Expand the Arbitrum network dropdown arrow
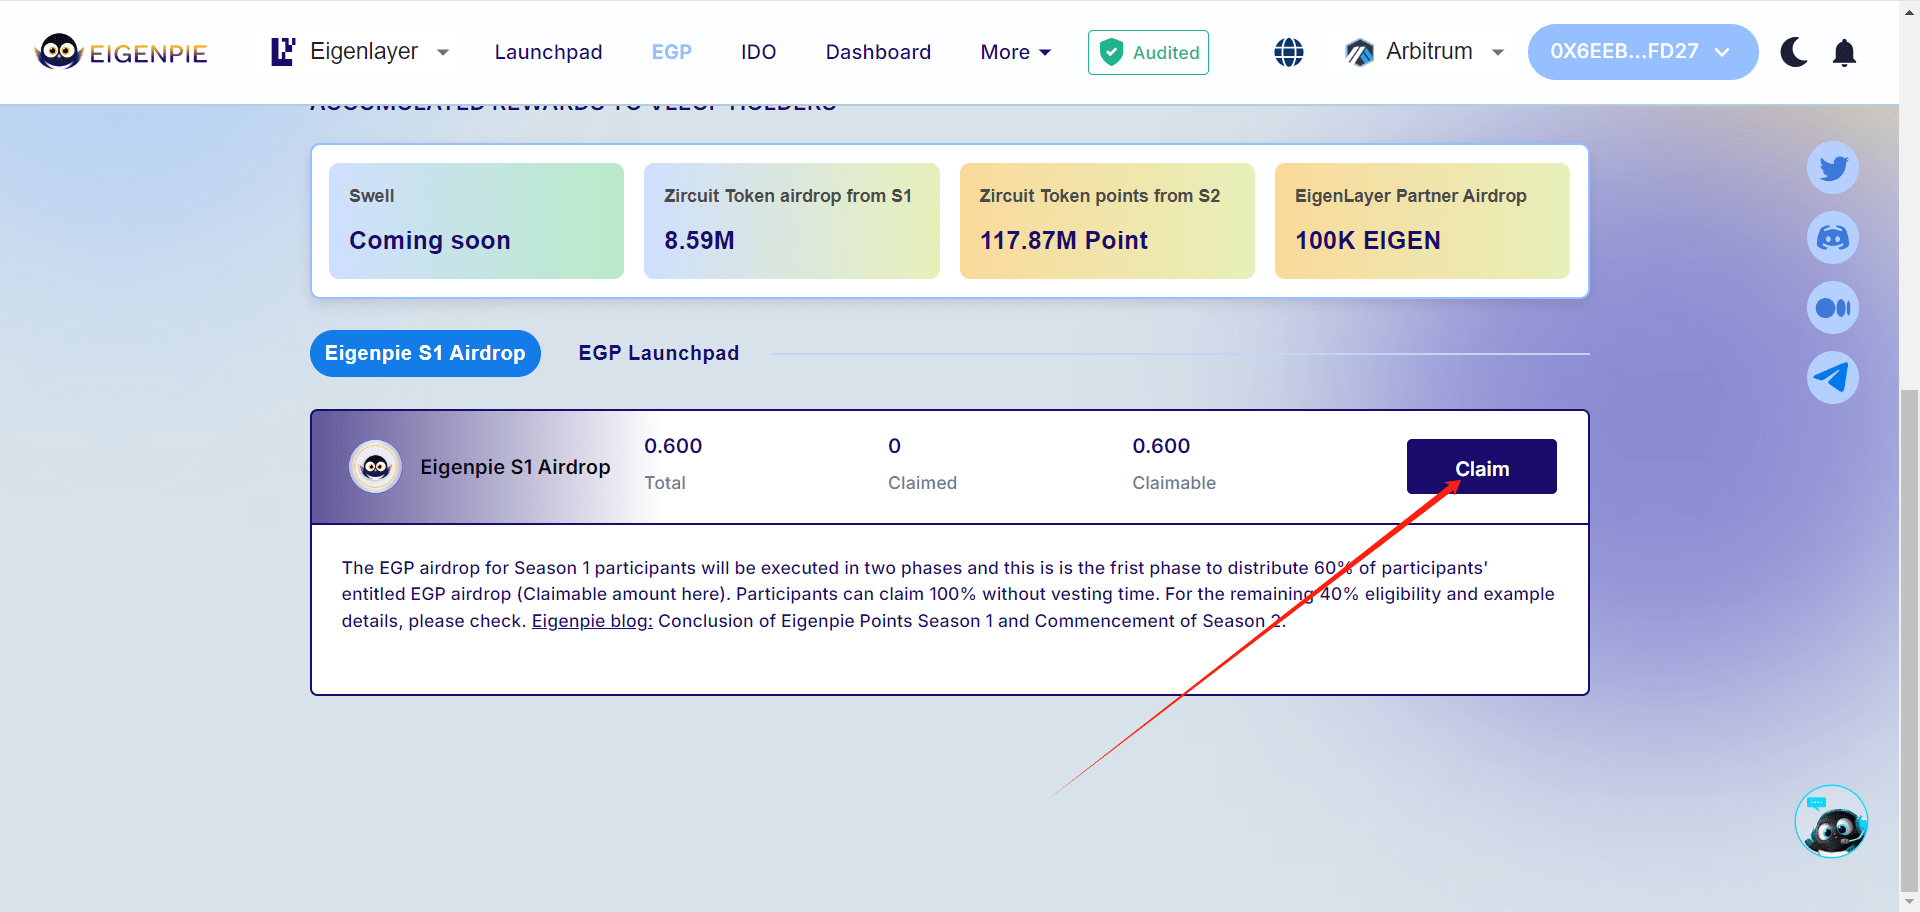This screenshot has width=1920, height=912. [1497, 52]
